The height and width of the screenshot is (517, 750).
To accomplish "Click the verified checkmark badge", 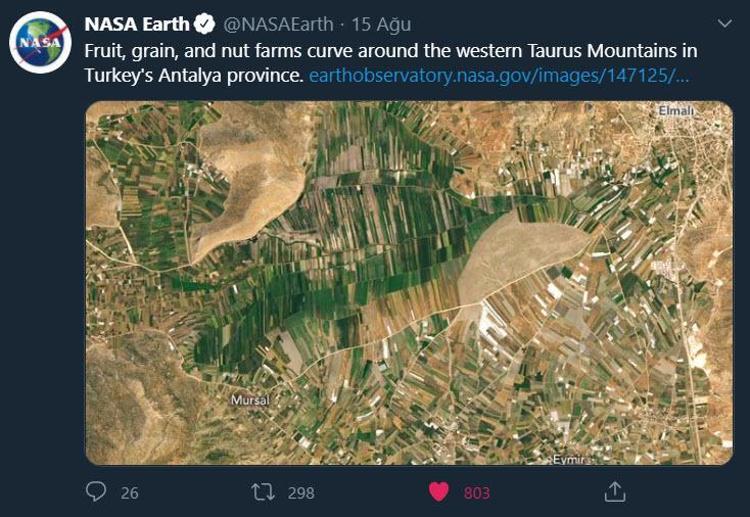I will (204, 24).
